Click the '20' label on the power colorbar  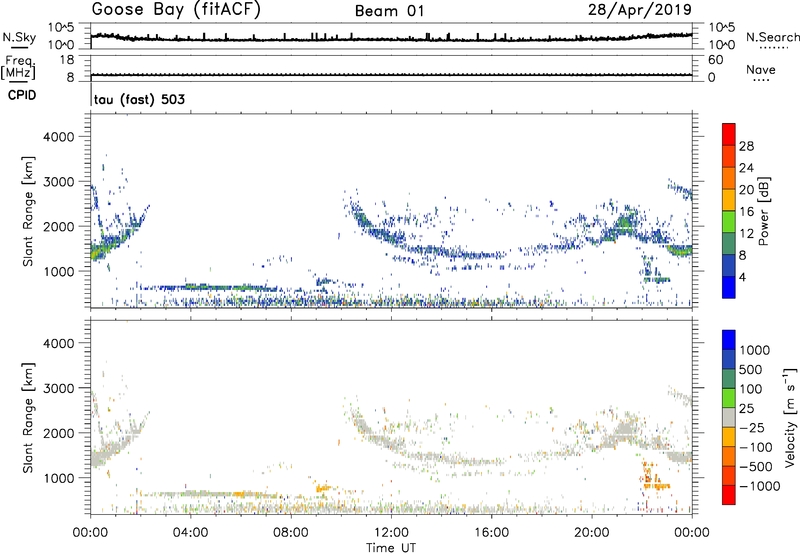[746, 190]
